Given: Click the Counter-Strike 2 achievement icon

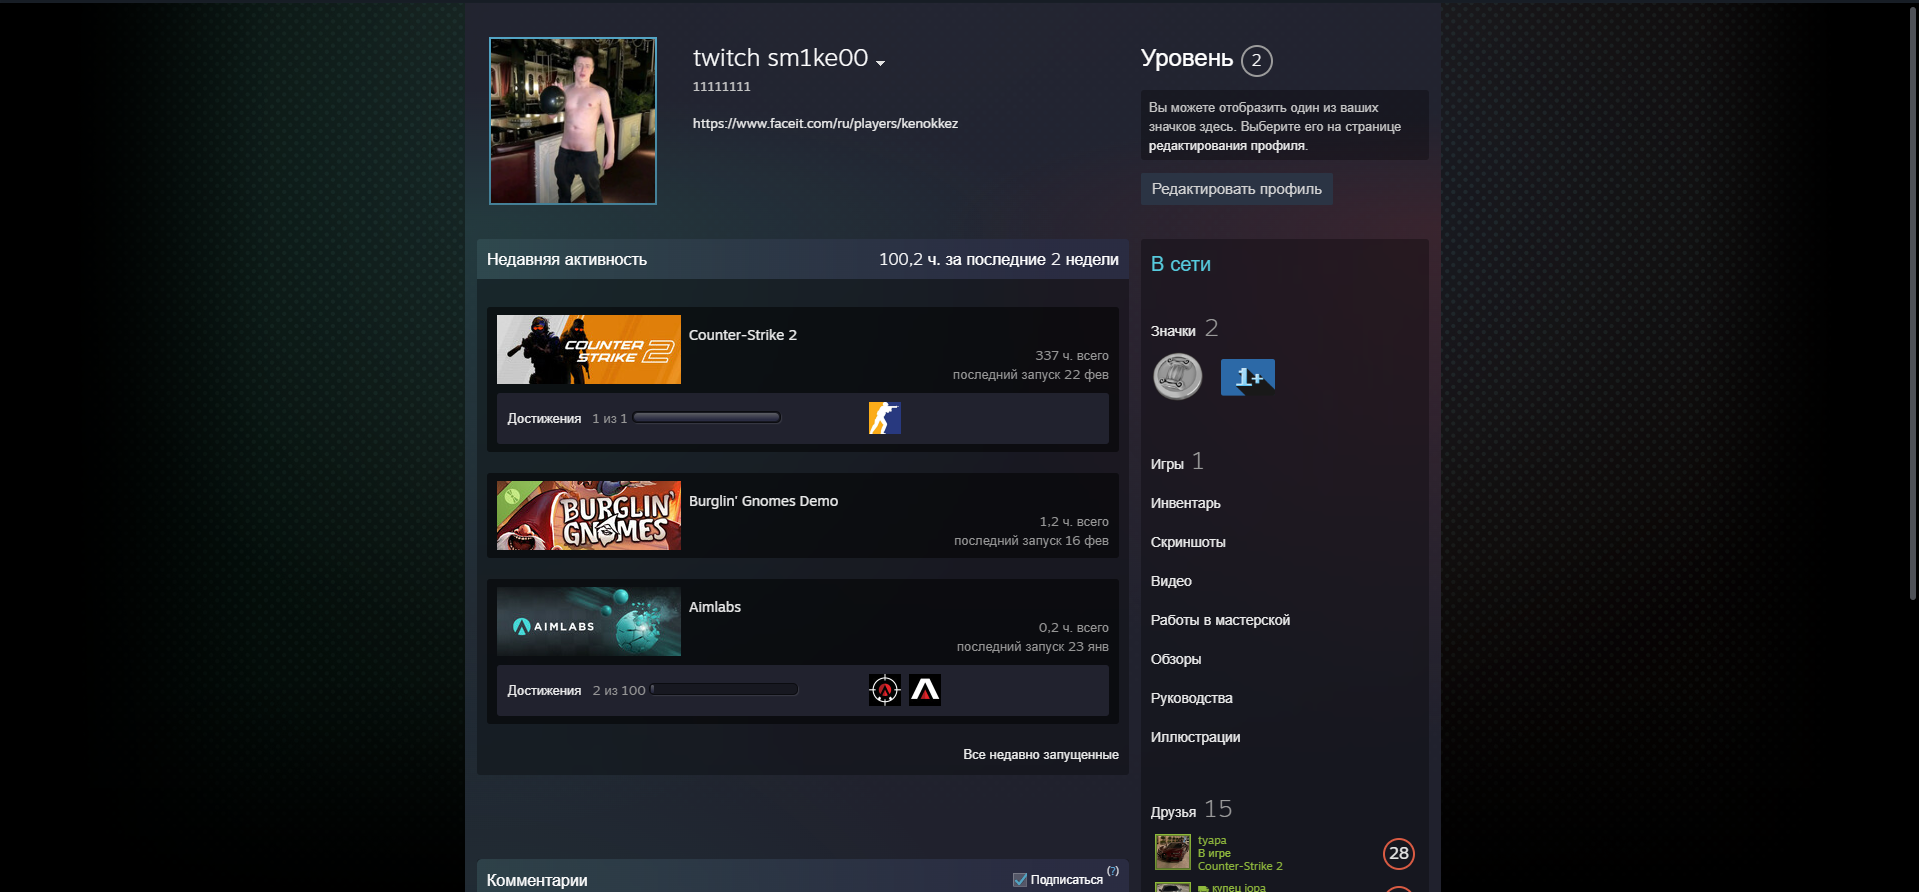Looking at the screenshot, I should [x=884, y=418].
